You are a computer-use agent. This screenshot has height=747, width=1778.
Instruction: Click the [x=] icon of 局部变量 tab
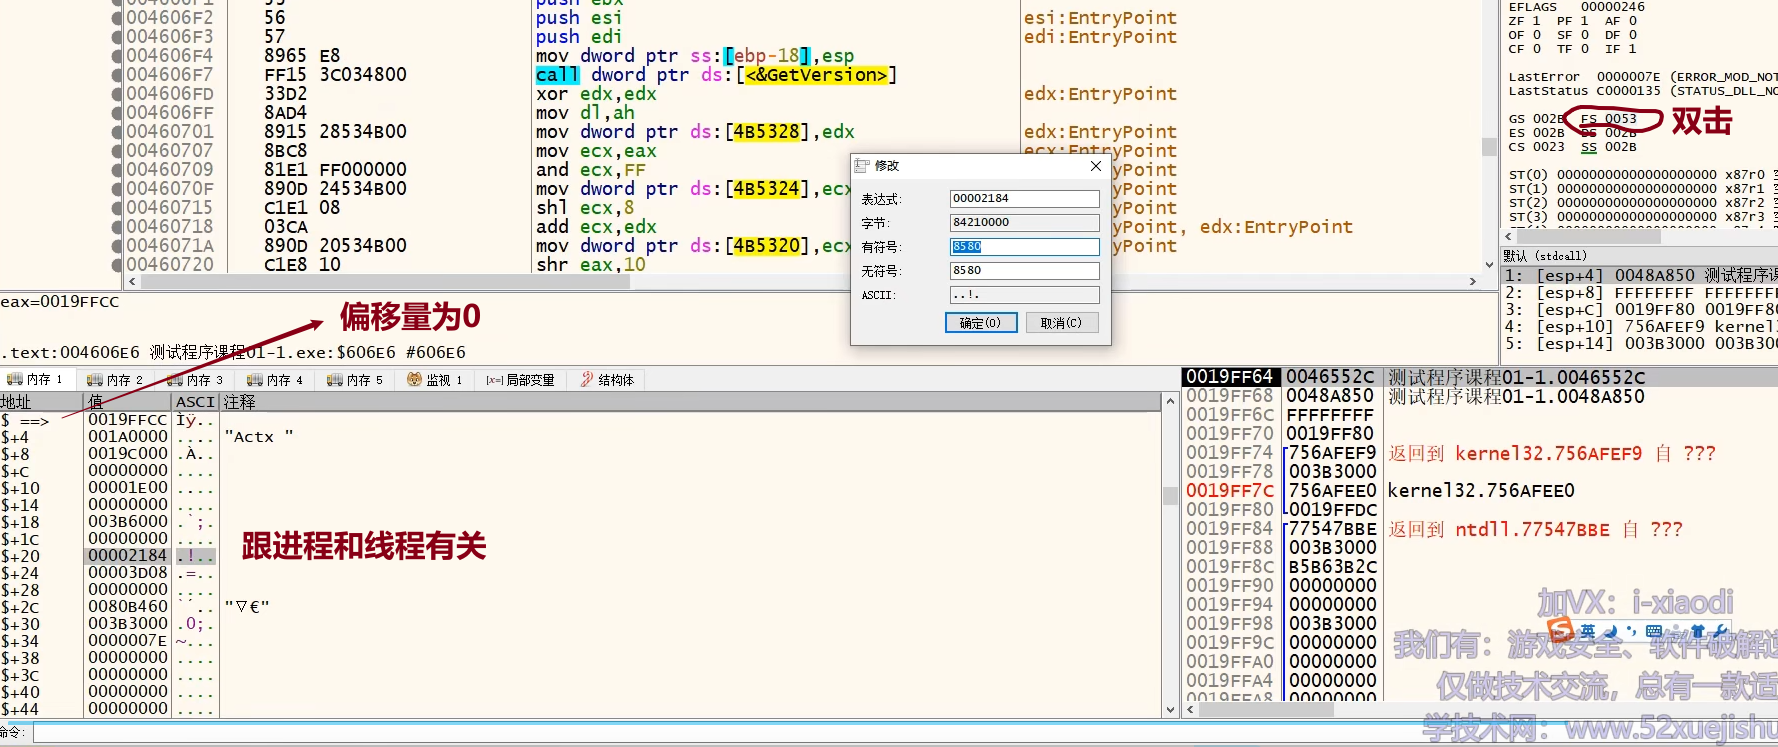click(494, 380)
